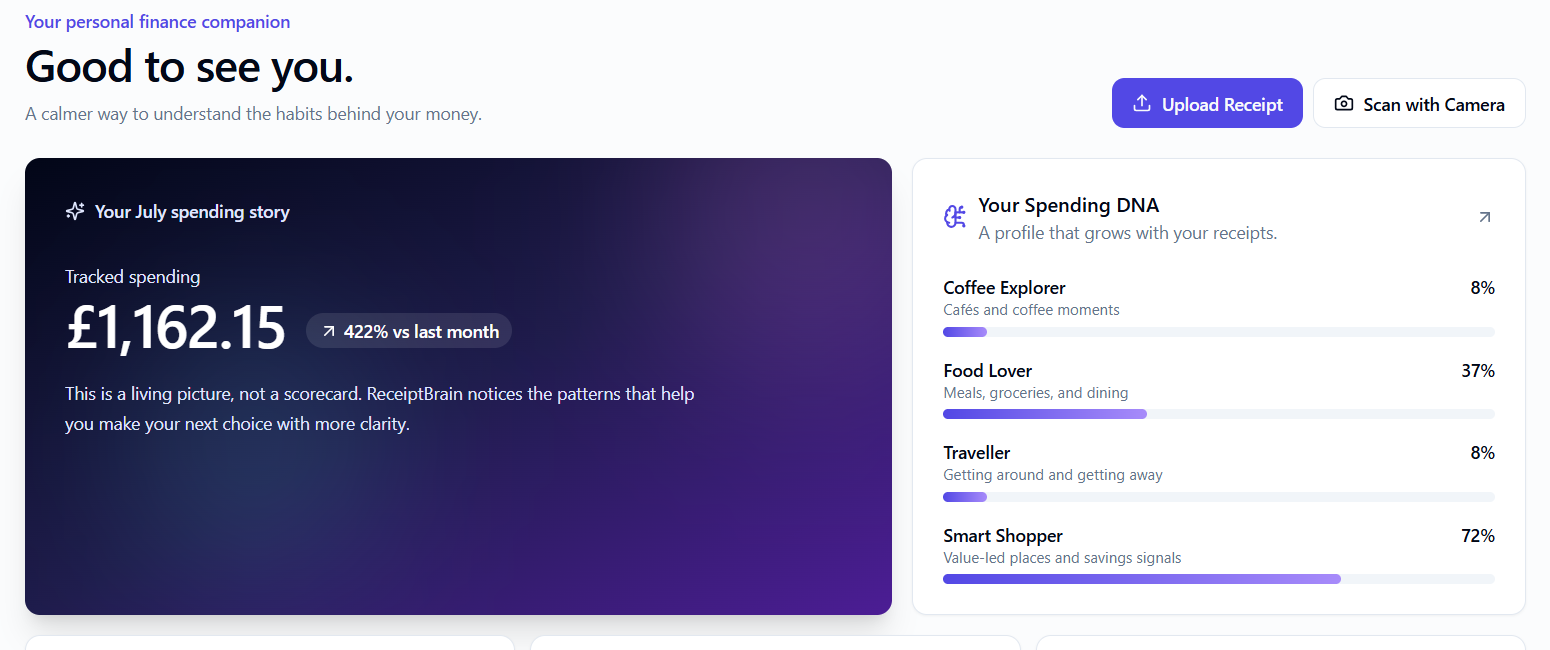
Task: Click the Traveller progress bar
Action: [x=1219, y=497]
